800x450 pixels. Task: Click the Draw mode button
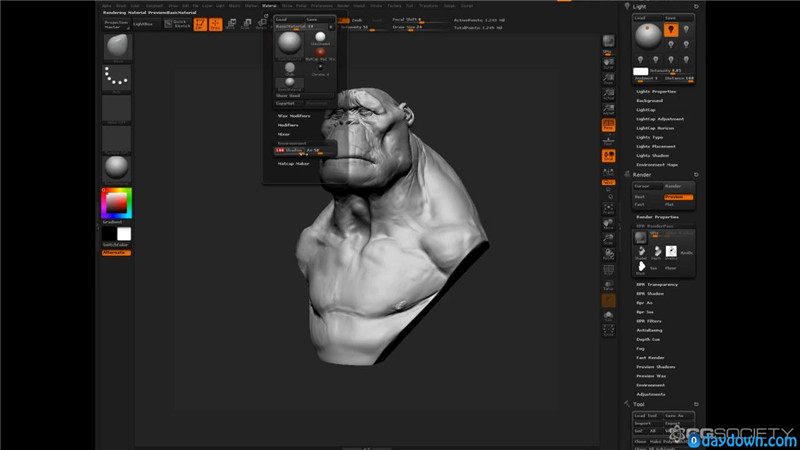(x=216, y=24)
